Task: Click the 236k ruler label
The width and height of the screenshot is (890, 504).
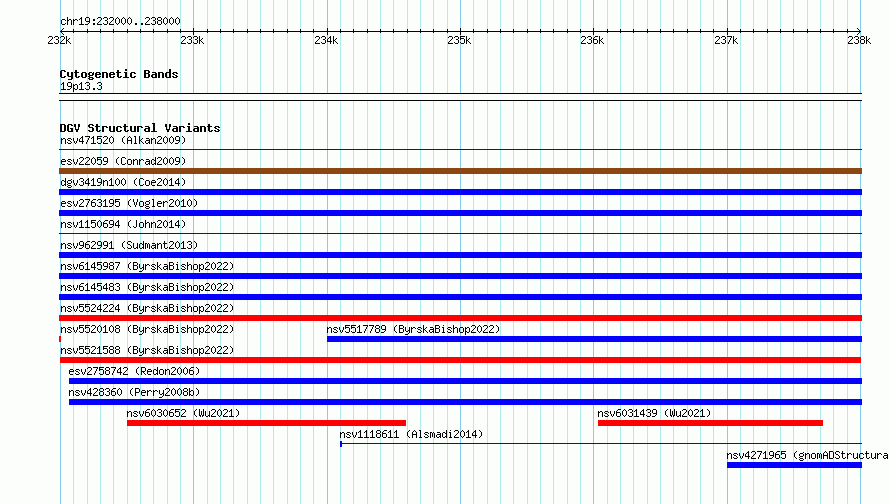Action: tap(593, 40)
